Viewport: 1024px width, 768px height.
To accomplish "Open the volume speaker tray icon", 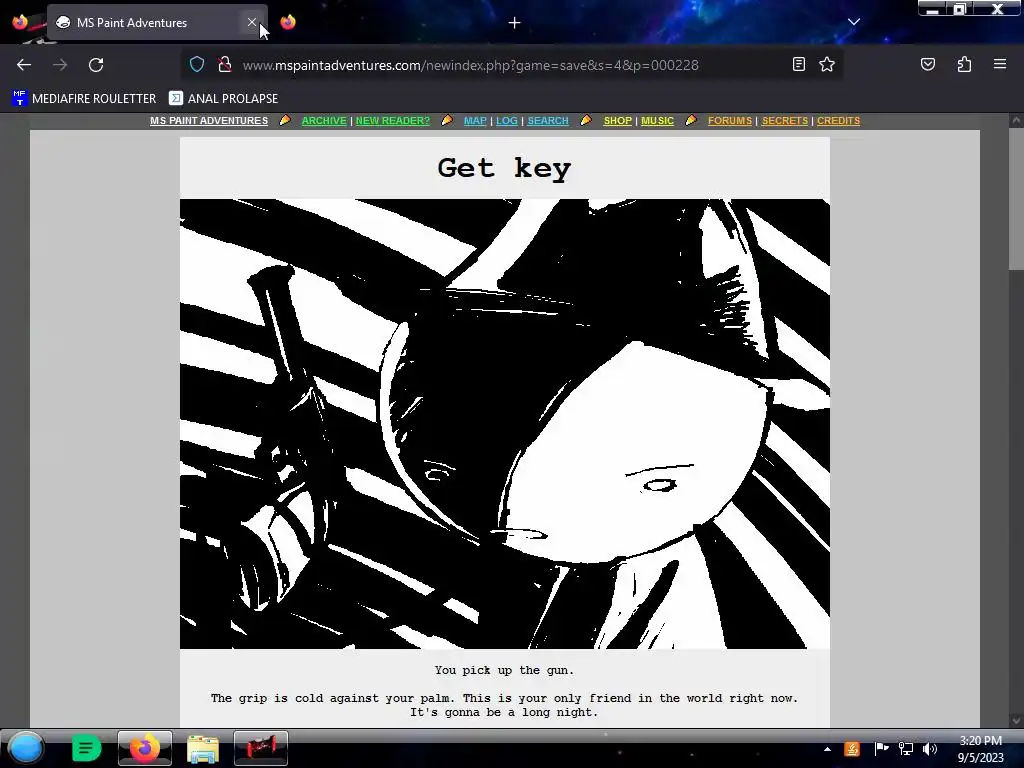I will pyautogui.click(x=930, y=749).
